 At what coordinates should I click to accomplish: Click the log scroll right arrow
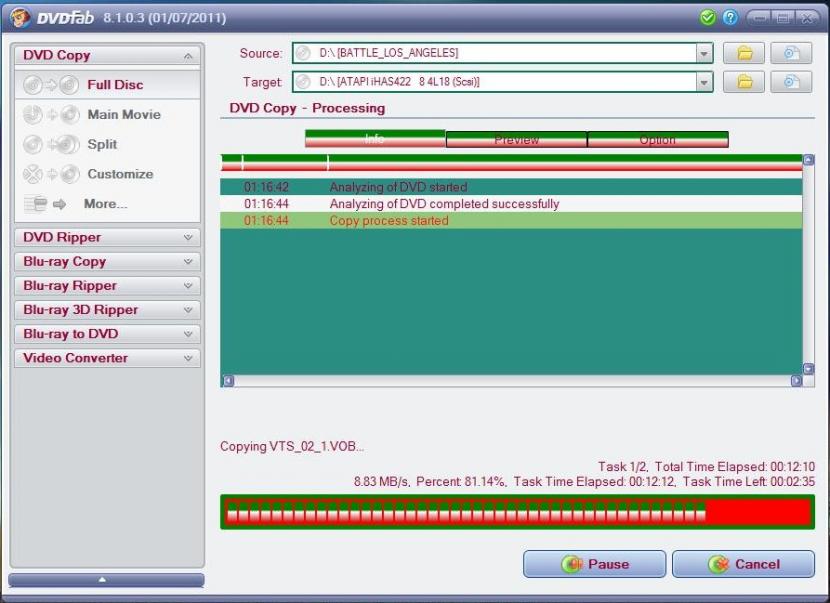[796, 381]
